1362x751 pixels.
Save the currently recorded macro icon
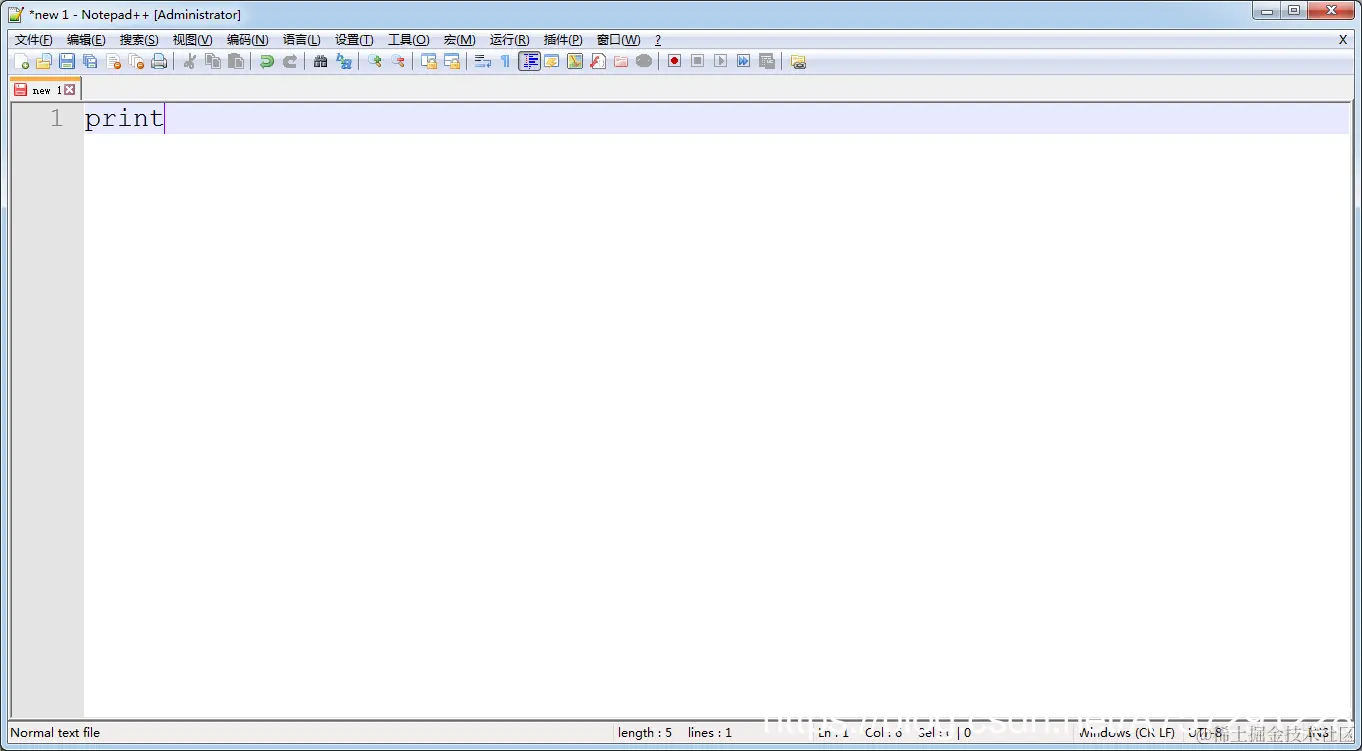[767, 61]
